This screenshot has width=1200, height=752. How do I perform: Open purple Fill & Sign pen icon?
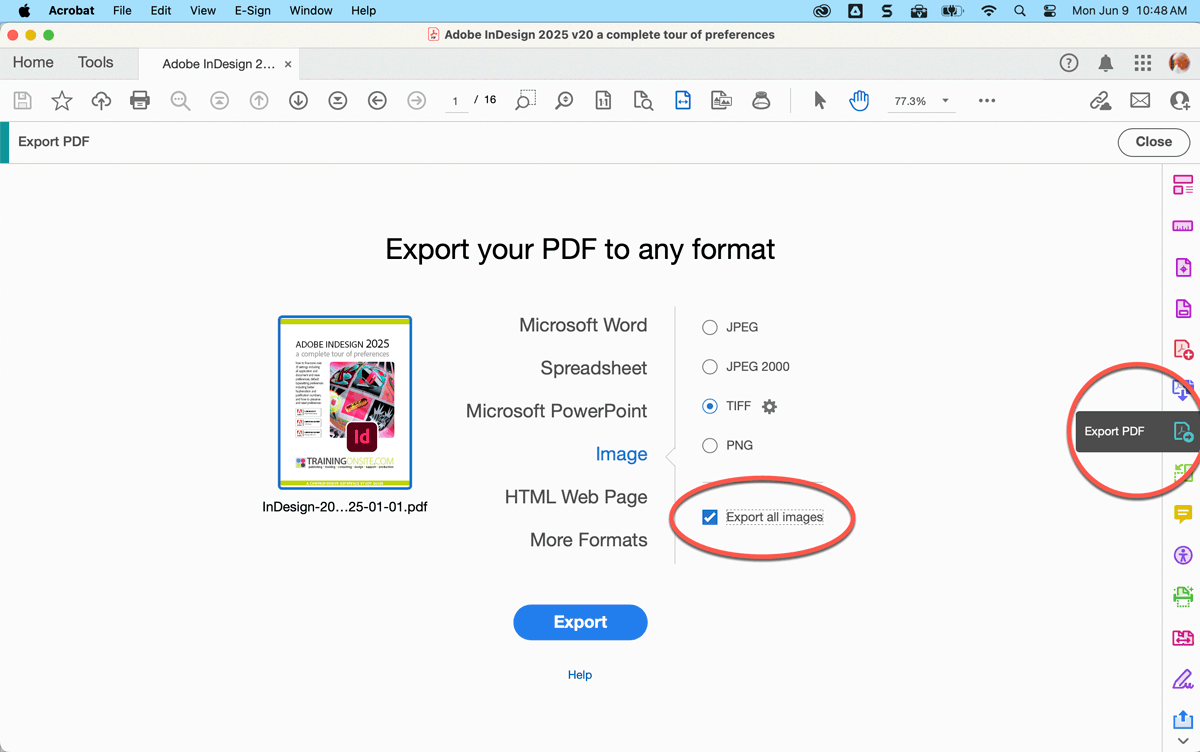click(1183, 679)
